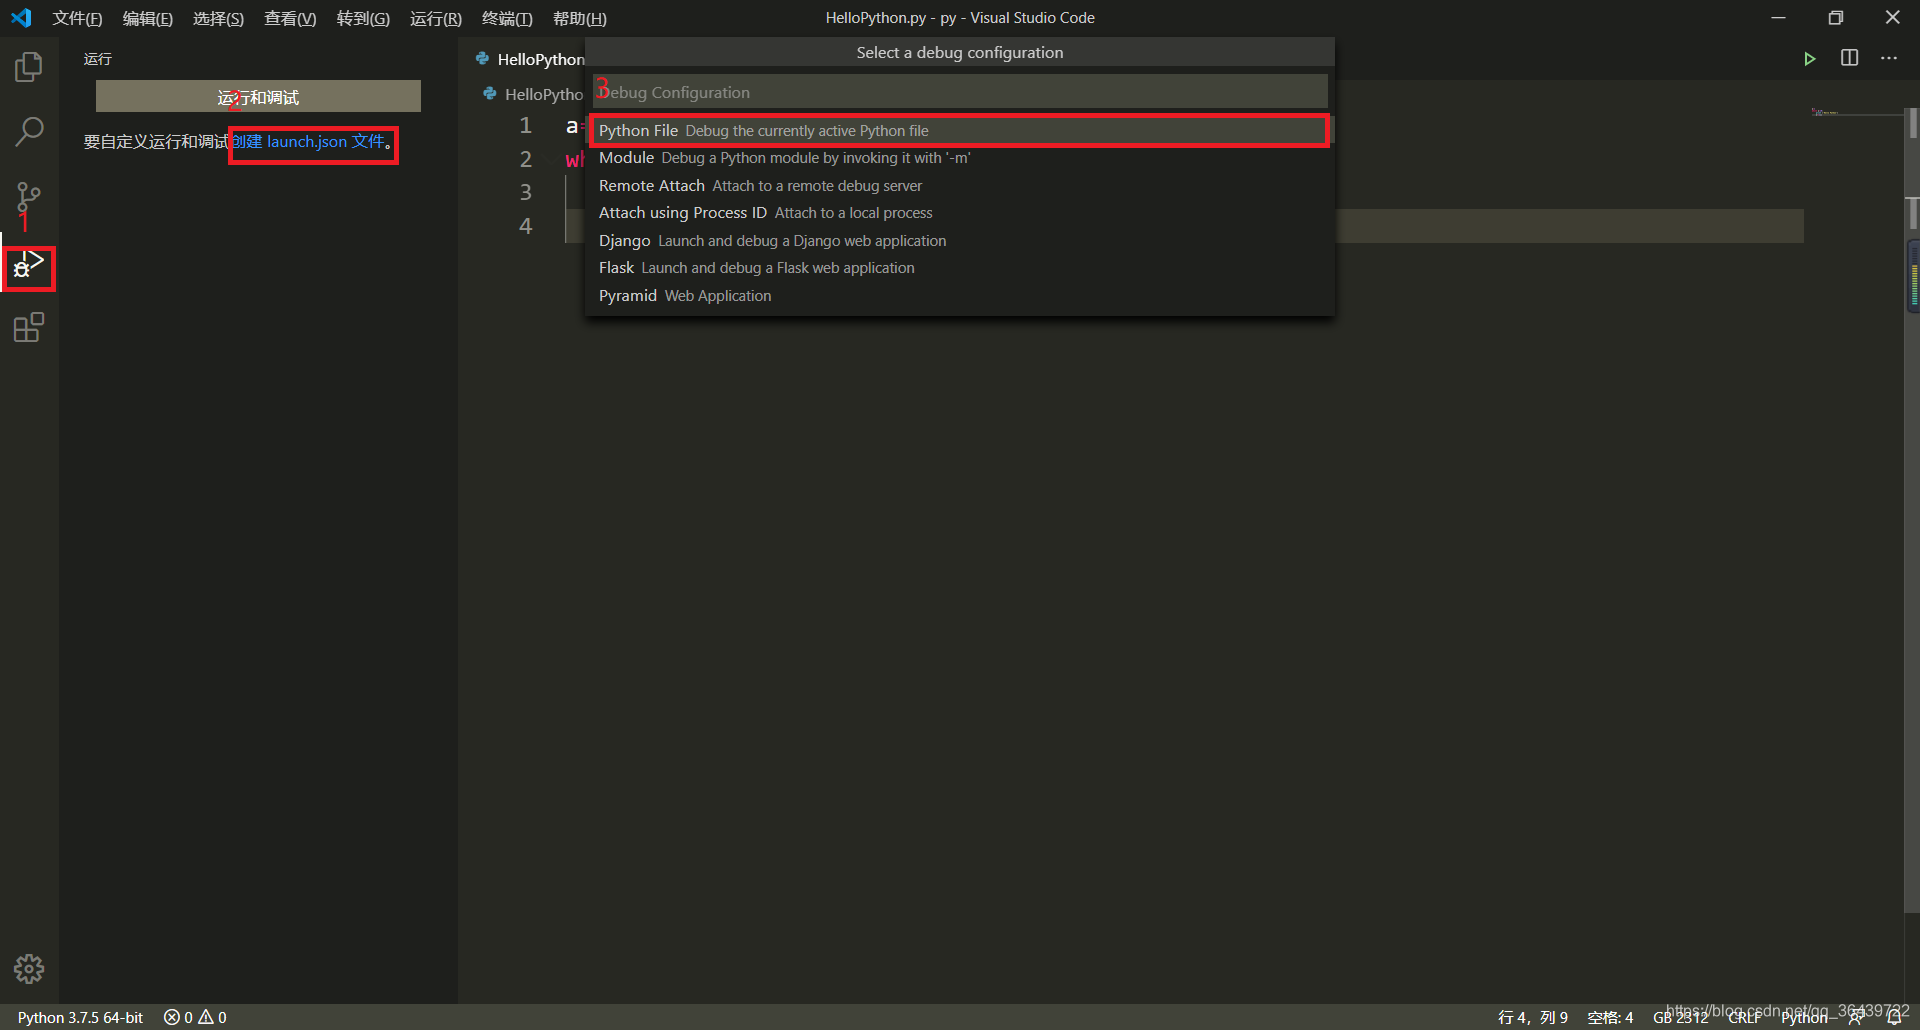This screenshot has height=1030, width=1920.
Task: Open the 编辑(E) menu
Action: (x=147, y=18)
